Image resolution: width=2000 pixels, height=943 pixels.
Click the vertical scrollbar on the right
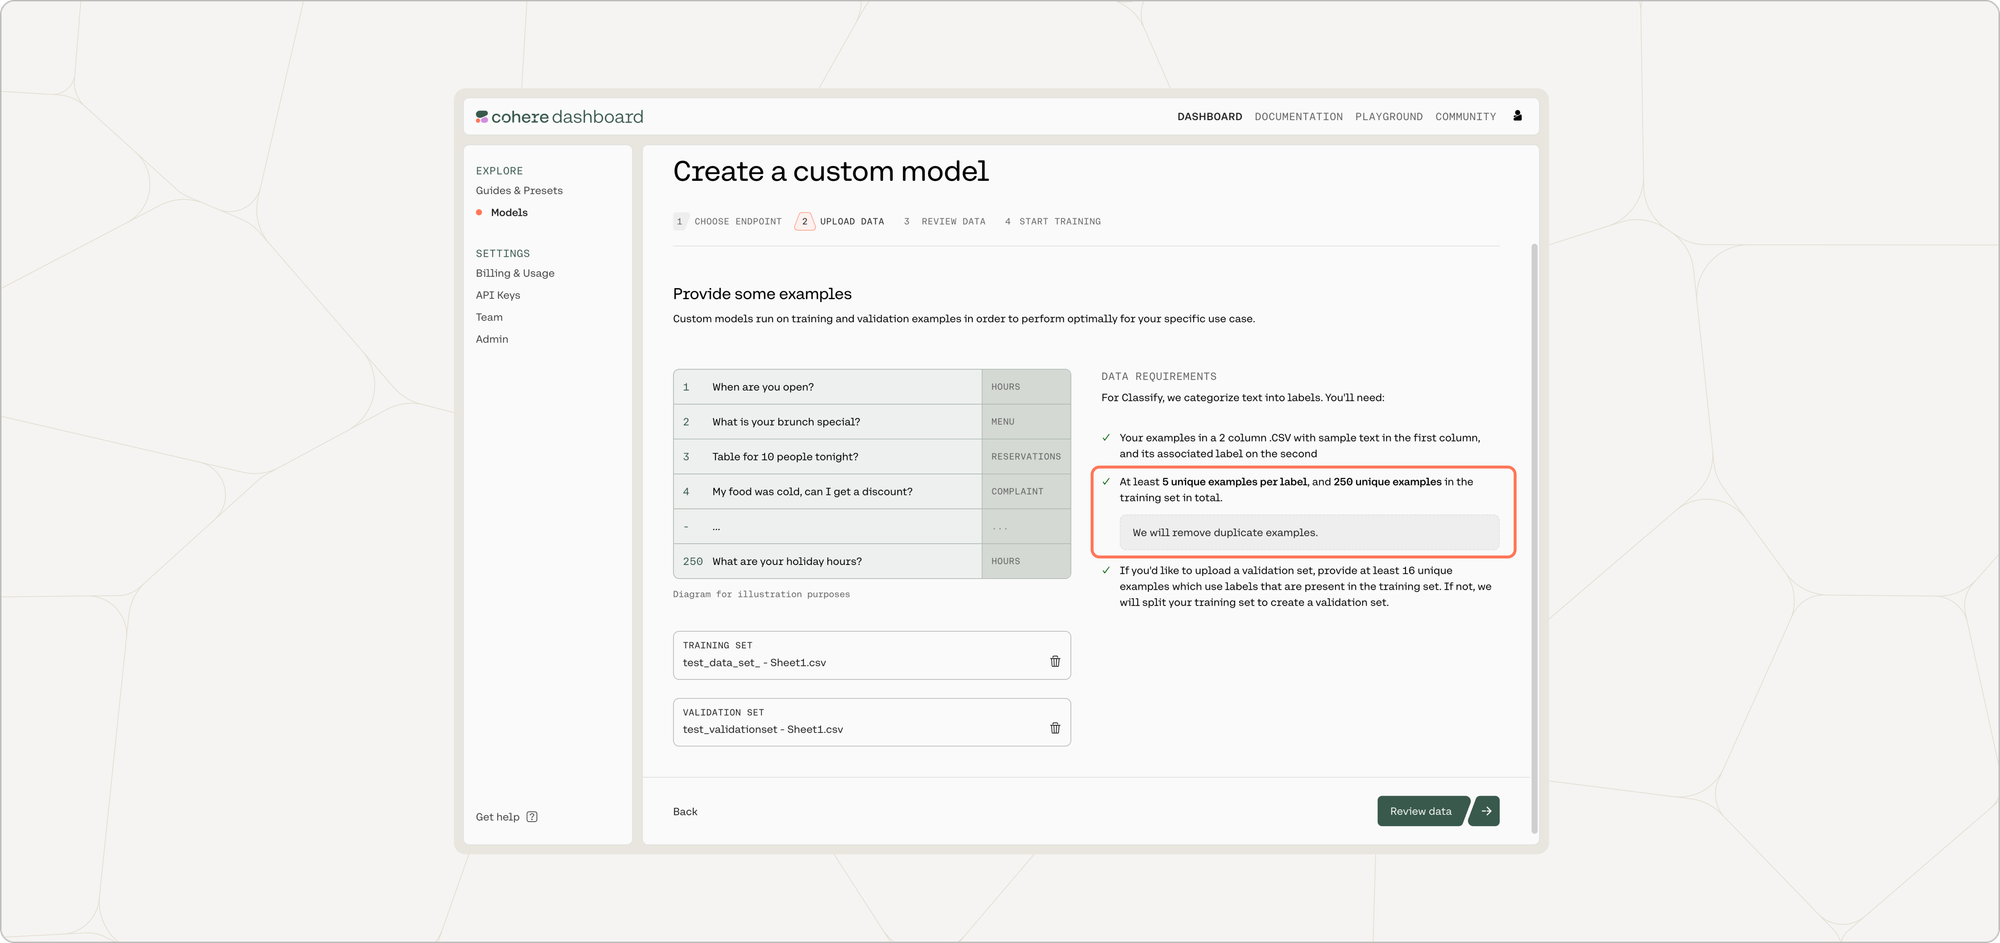(x=1534, y=500)
